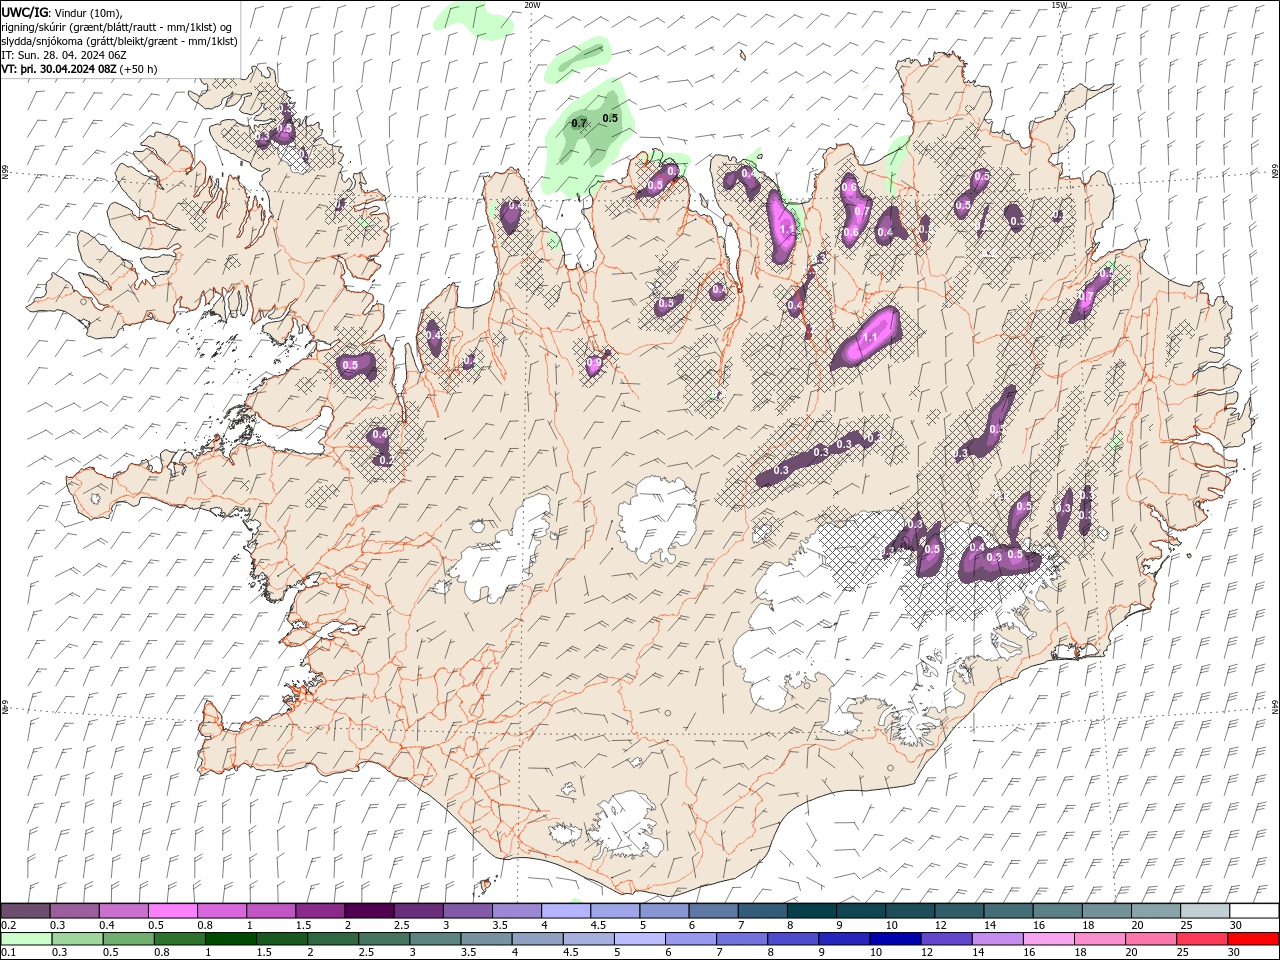The image size is (1280, 960).
Task: Select the 'VT: þri. 30.04.2024 08Z (+50 h)' line
Action: [79, 69]
